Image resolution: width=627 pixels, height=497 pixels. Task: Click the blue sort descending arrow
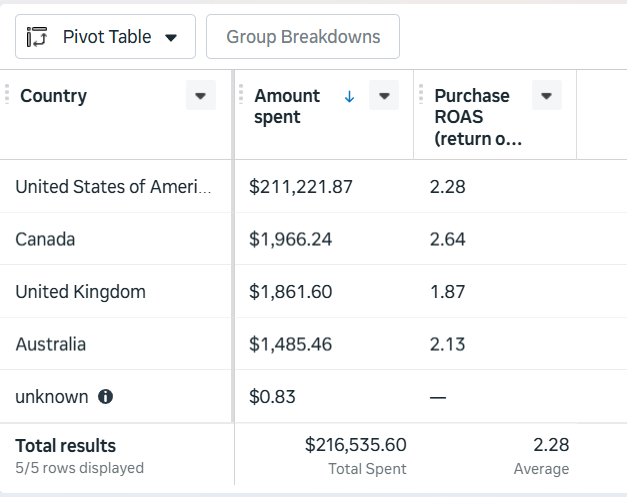[349, 96]
